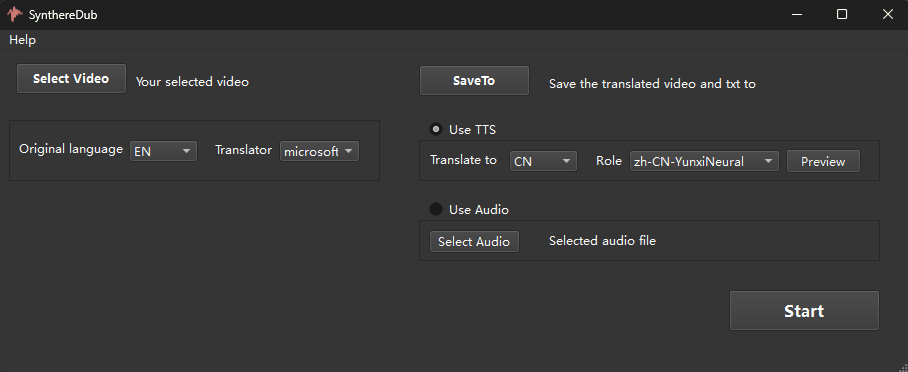Open the Translator microsoft dropdown
This screenshot has width=908, height=372.
(319, 151)
